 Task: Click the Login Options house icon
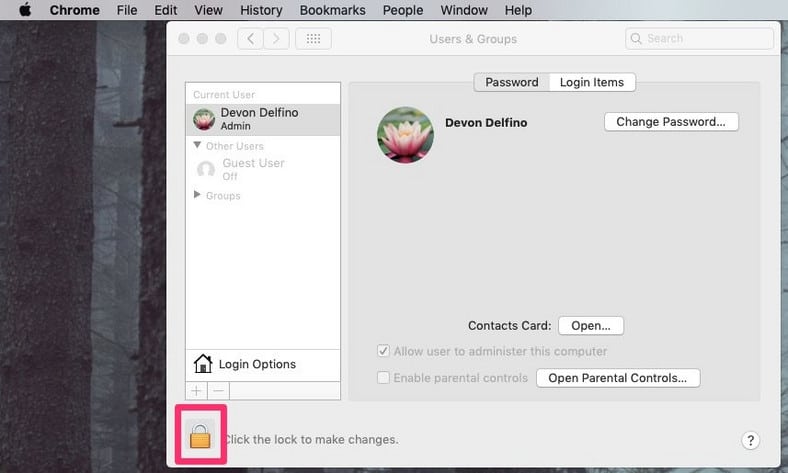pos(203,363)
